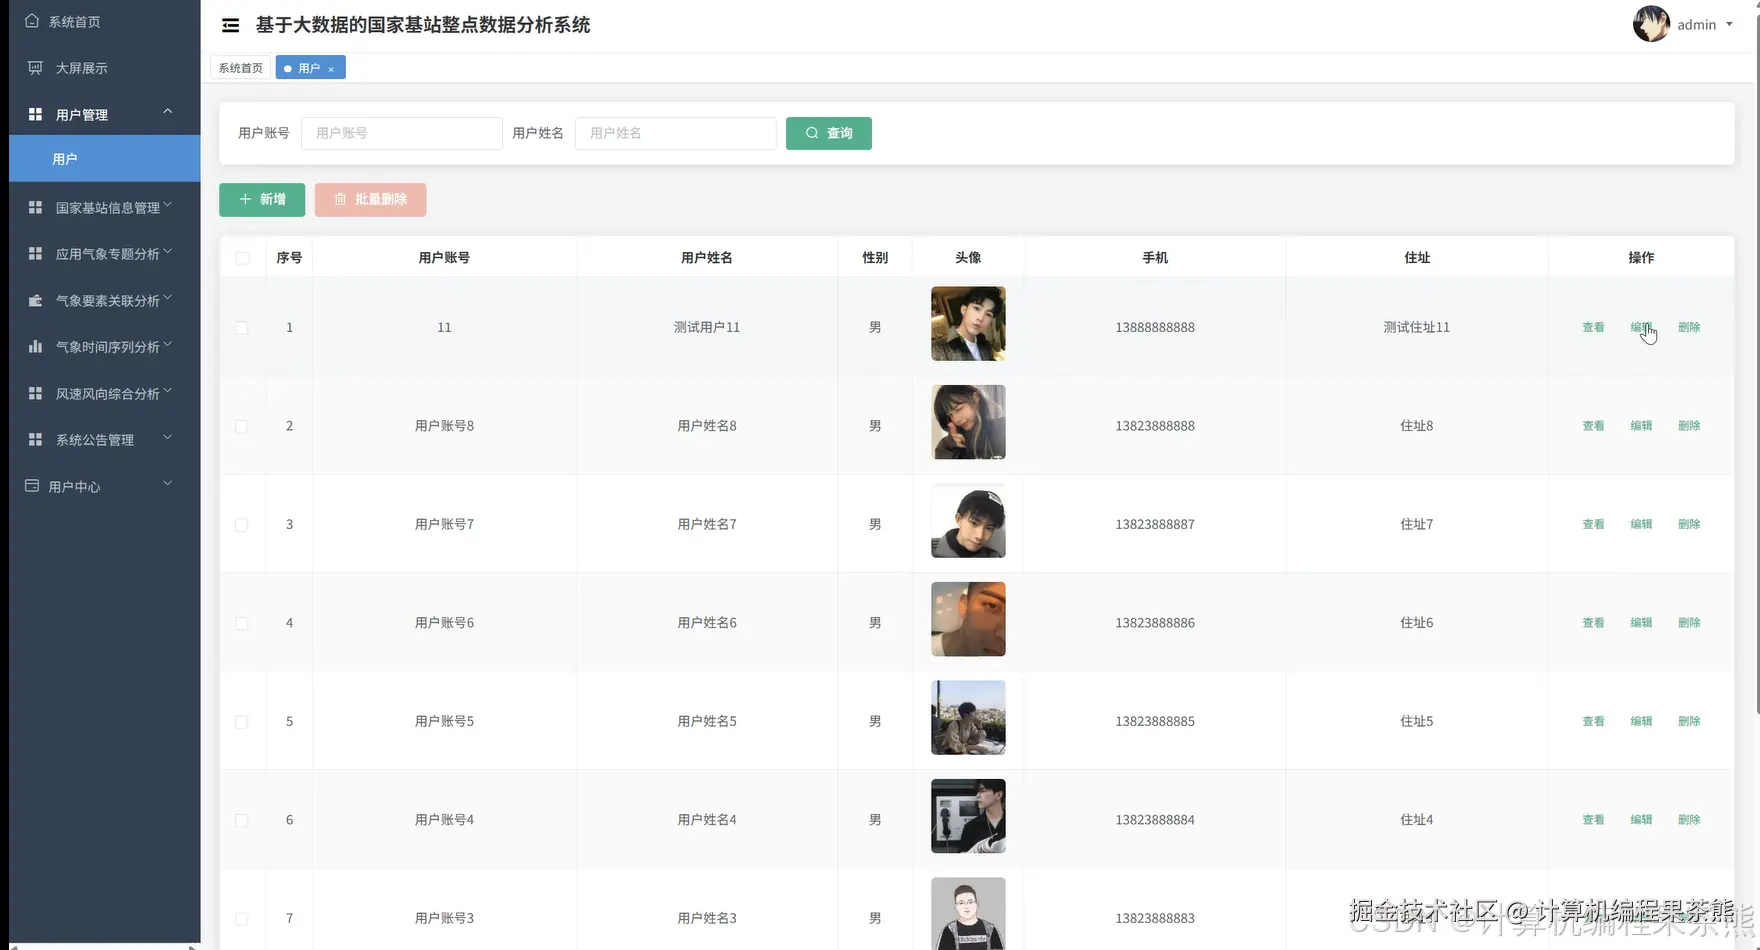The image size is (1760, 950).
Task: Click the avatar thumbnail of 用户姓名5
Action: click(968, 718)
